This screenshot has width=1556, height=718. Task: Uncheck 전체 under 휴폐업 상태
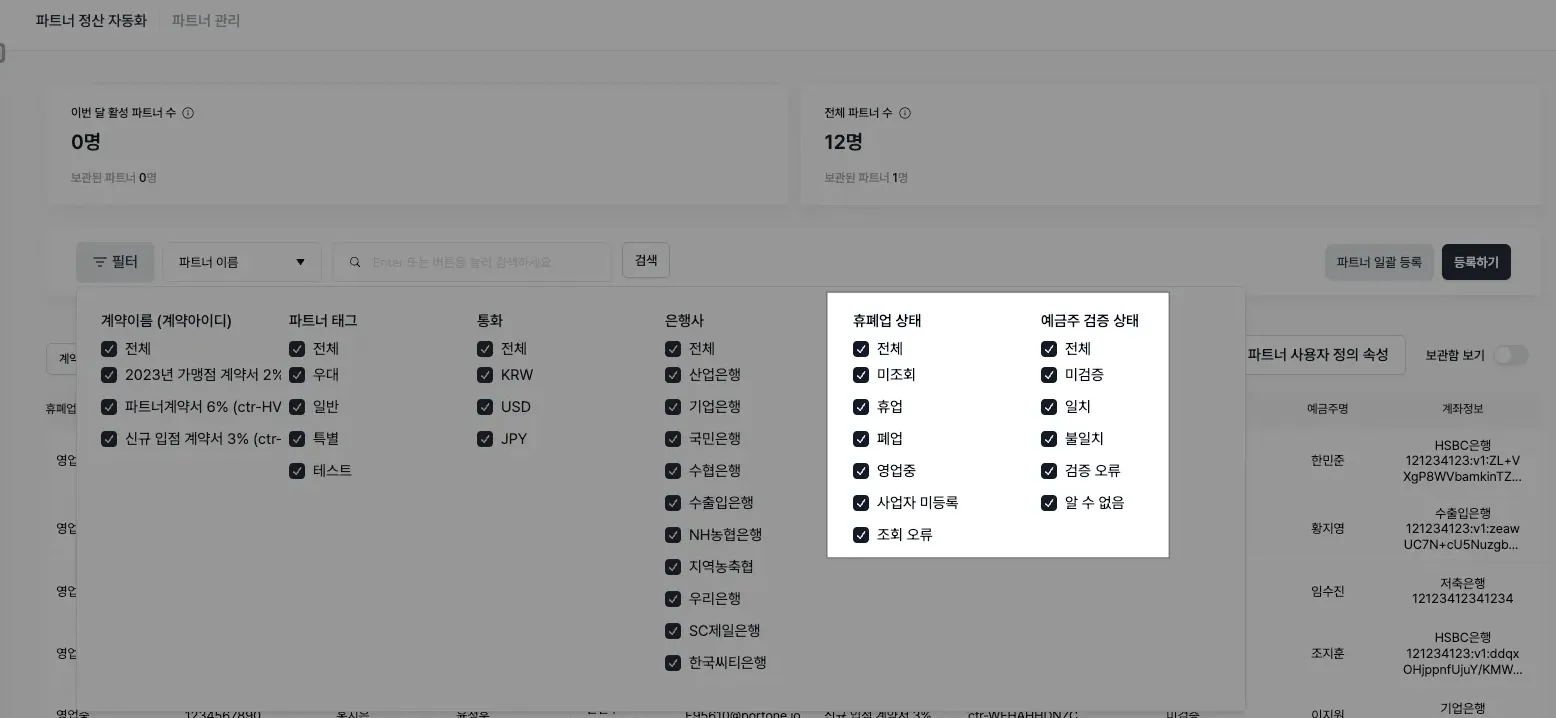tap(861, 348)
